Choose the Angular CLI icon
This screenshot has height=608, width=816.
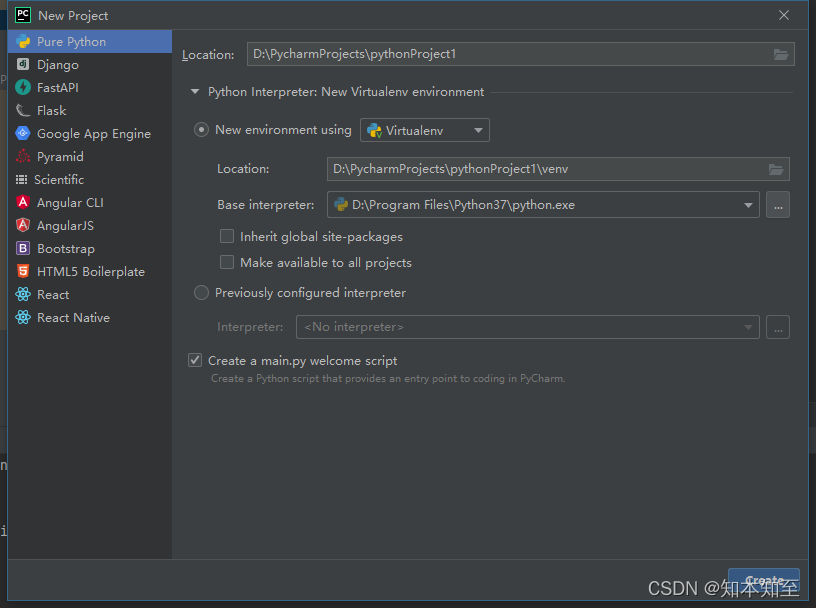pos(22,203)
